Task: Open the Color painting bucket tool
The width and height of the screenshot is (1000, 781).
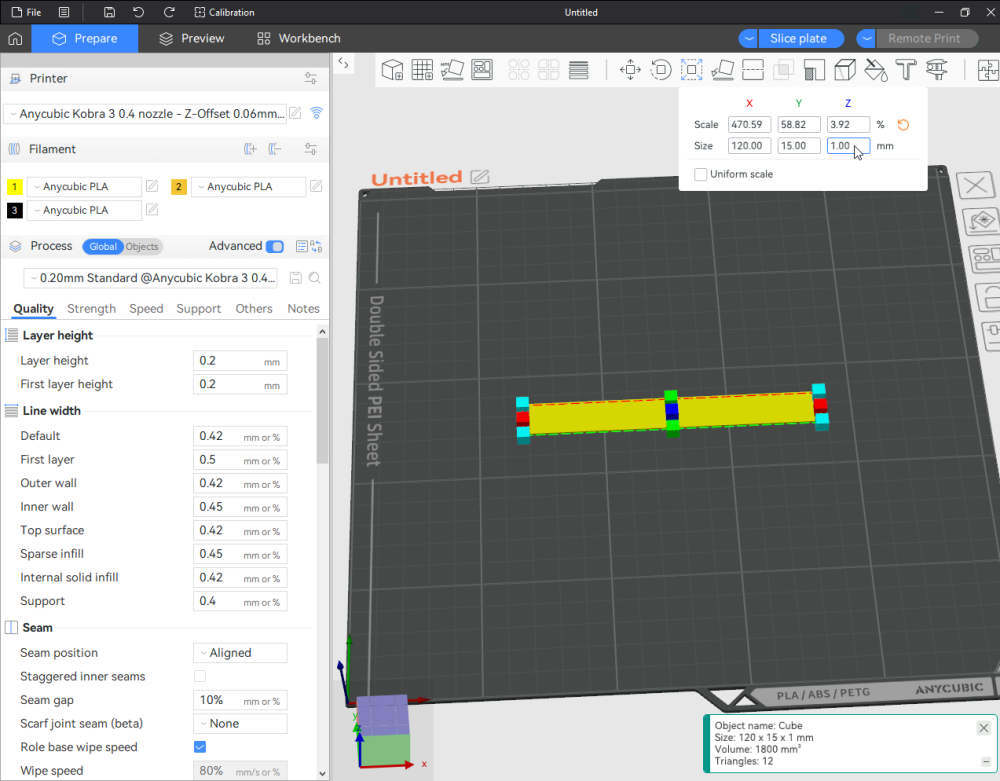Action: (x=876, y=69)
